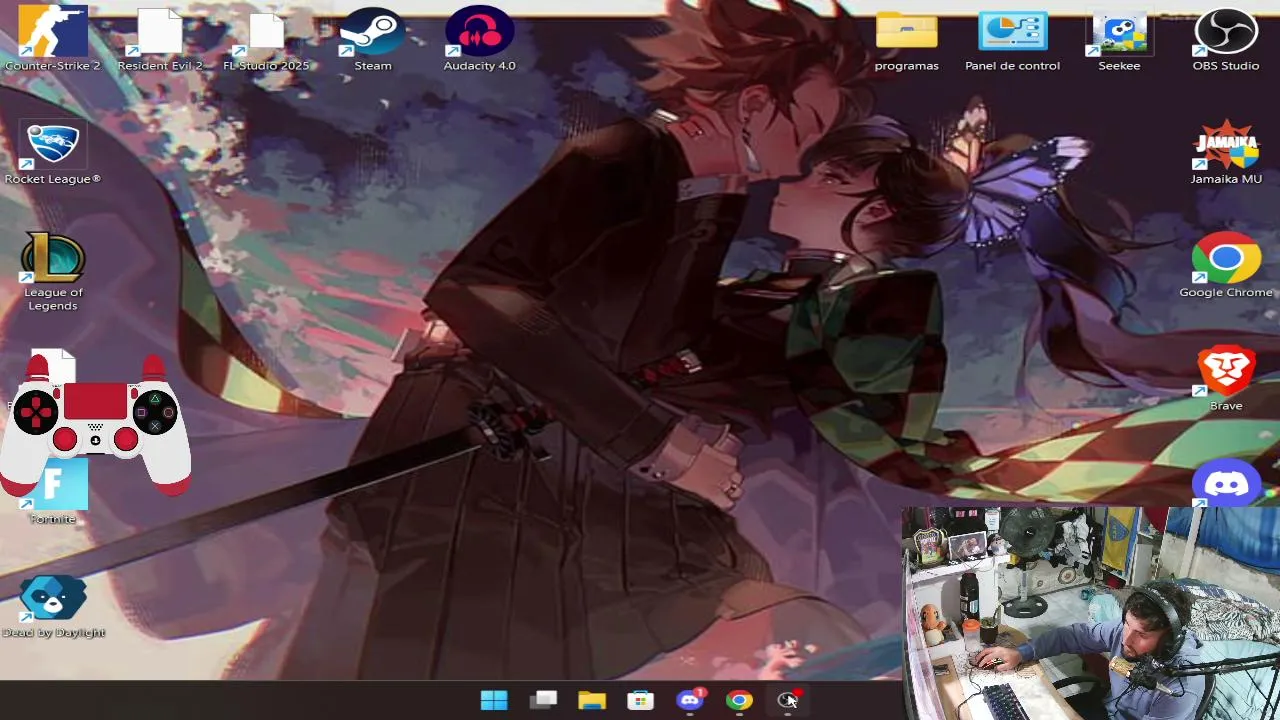Click the webcam overlay video

pos(1090,613)
